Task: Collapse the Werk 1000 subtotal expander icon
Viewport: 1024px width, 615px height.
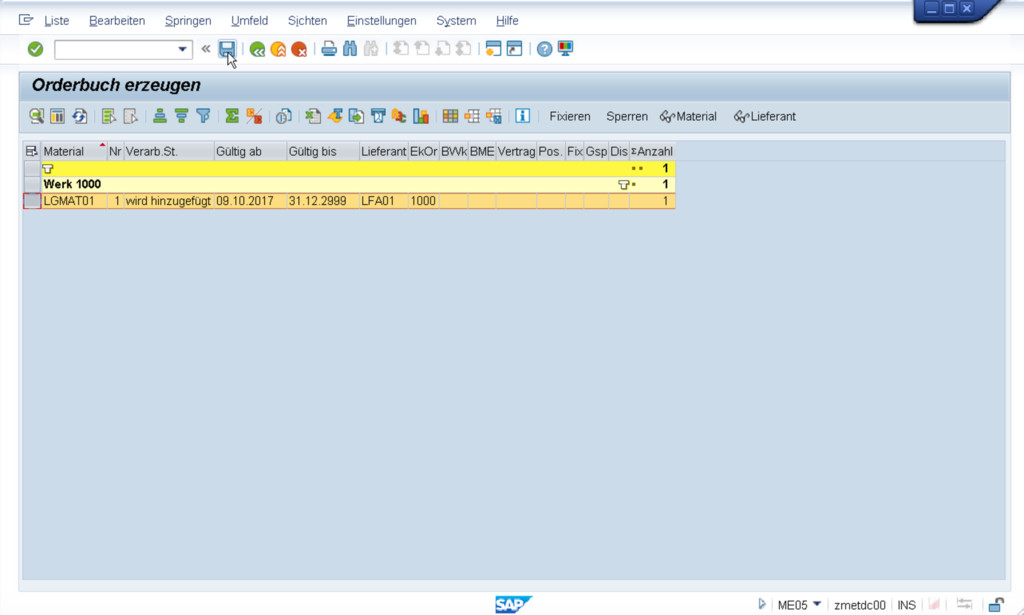Action: [x=624, y=185]
